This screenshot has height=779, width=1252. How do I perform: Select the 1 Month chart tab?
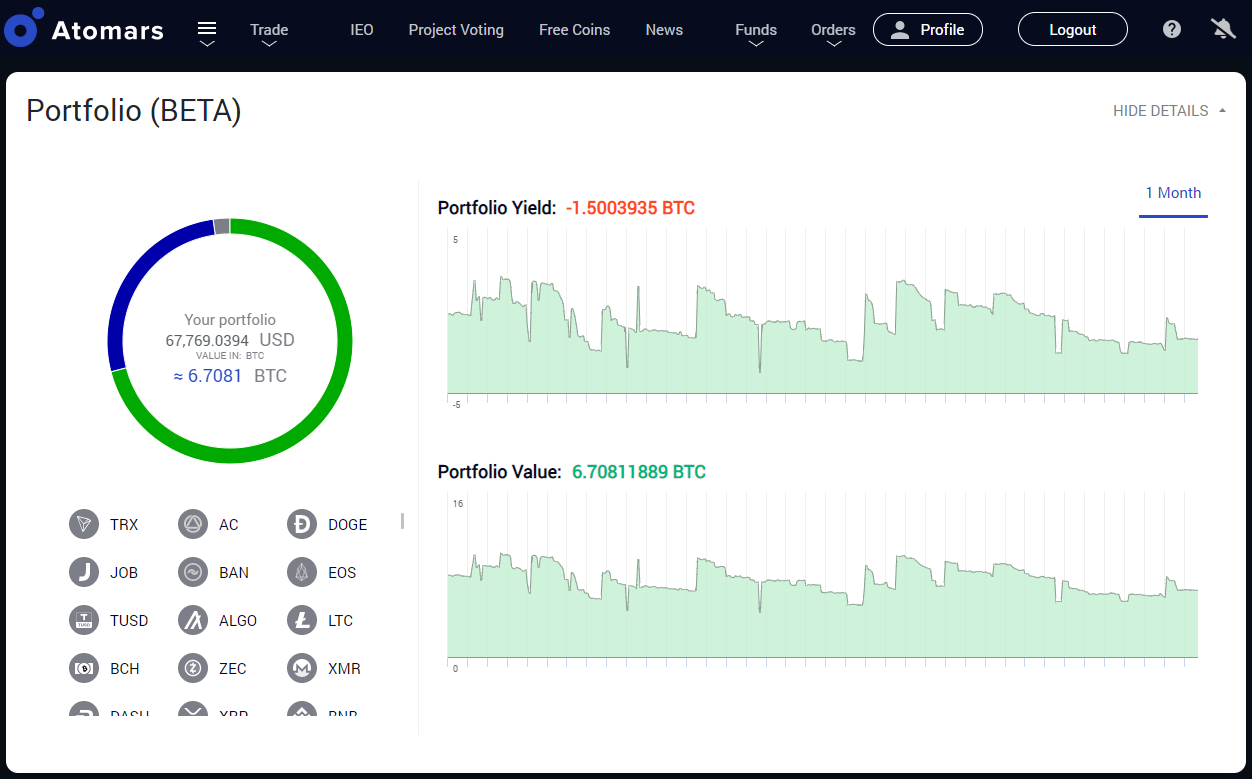pyautogui.click(x=1173, y=193)
